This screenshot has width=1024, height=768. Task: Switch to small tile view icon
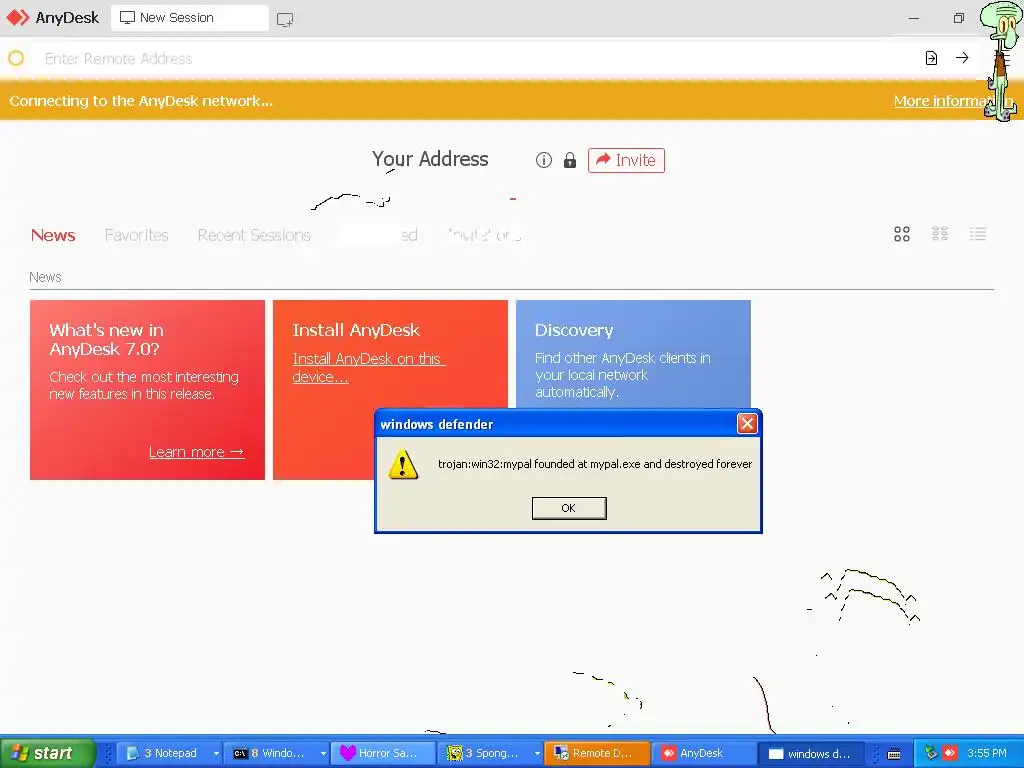point(940,234)
